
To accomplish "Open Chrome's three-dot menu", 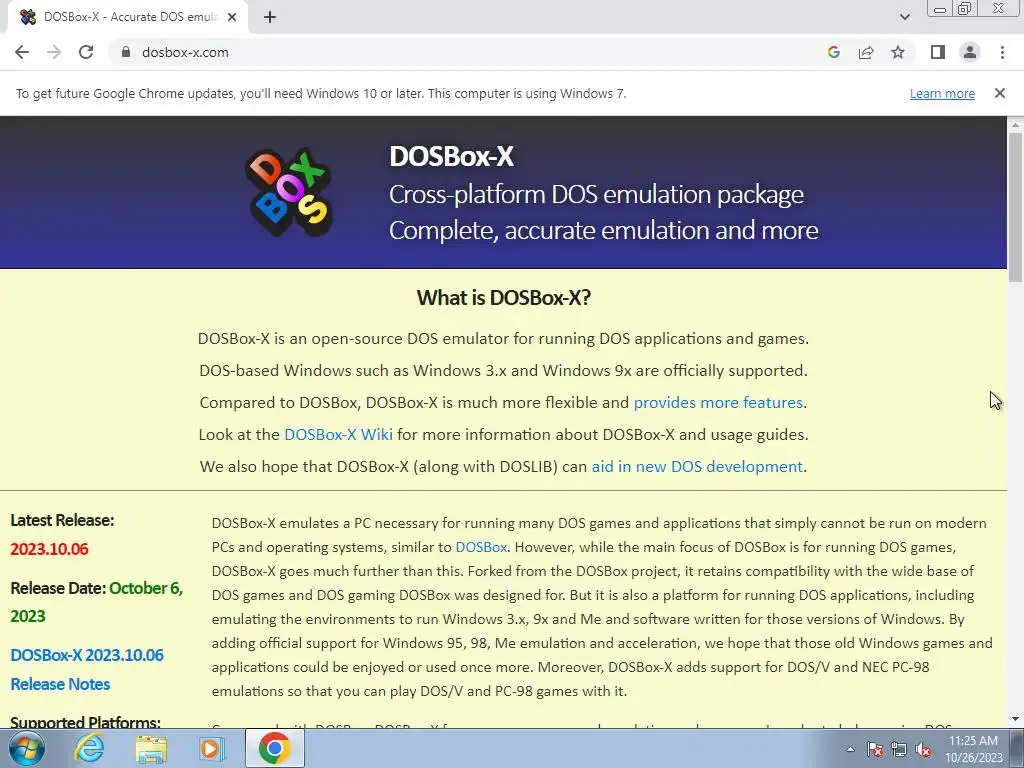I will tap(1002, 52).
